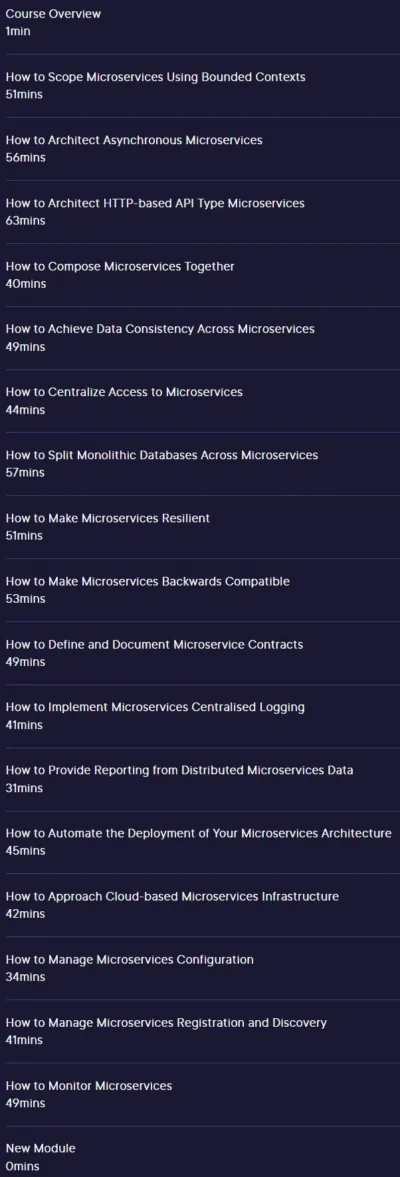Click the 0mins duration under New Module

coord(23,1166)
